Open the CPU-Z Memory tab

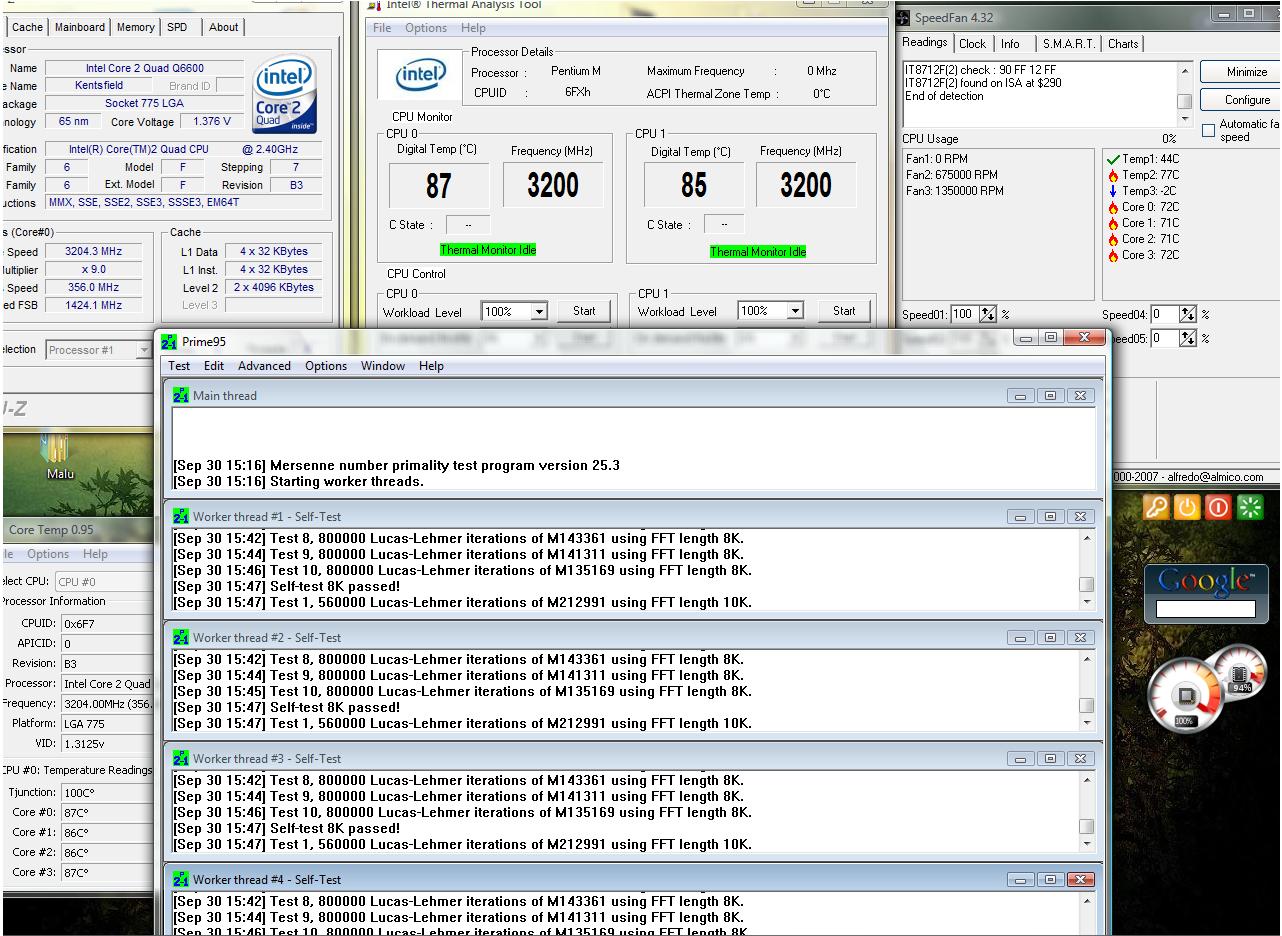point(135,27)
